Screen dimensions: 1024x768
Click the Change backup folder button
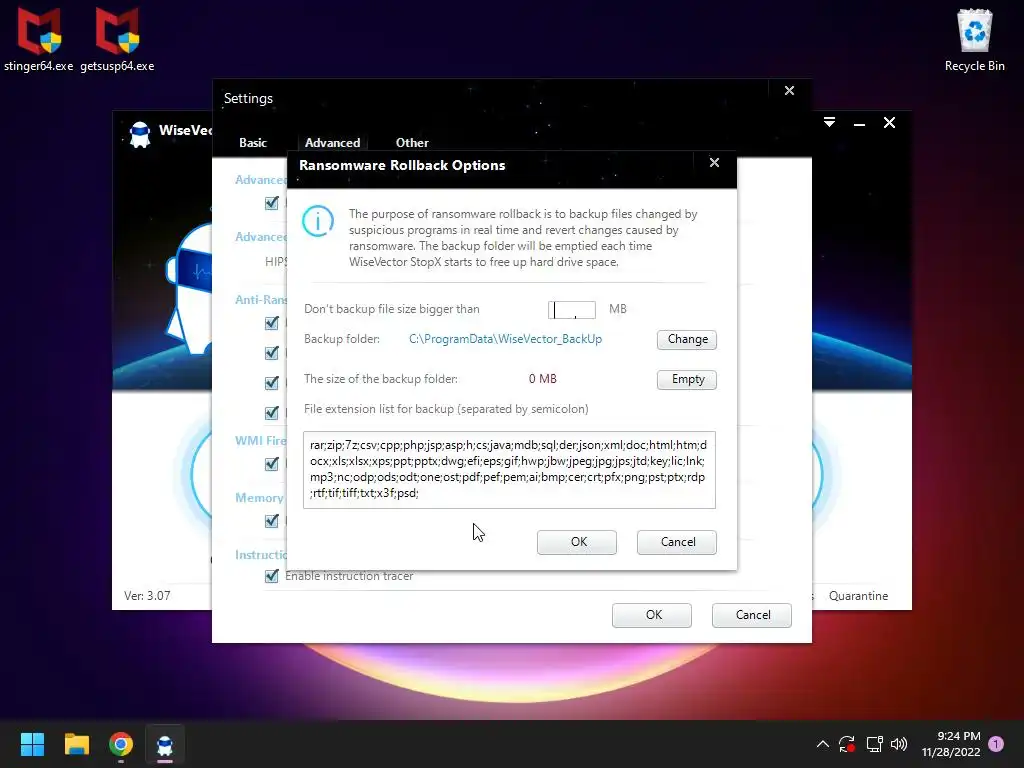click(686, 340)
